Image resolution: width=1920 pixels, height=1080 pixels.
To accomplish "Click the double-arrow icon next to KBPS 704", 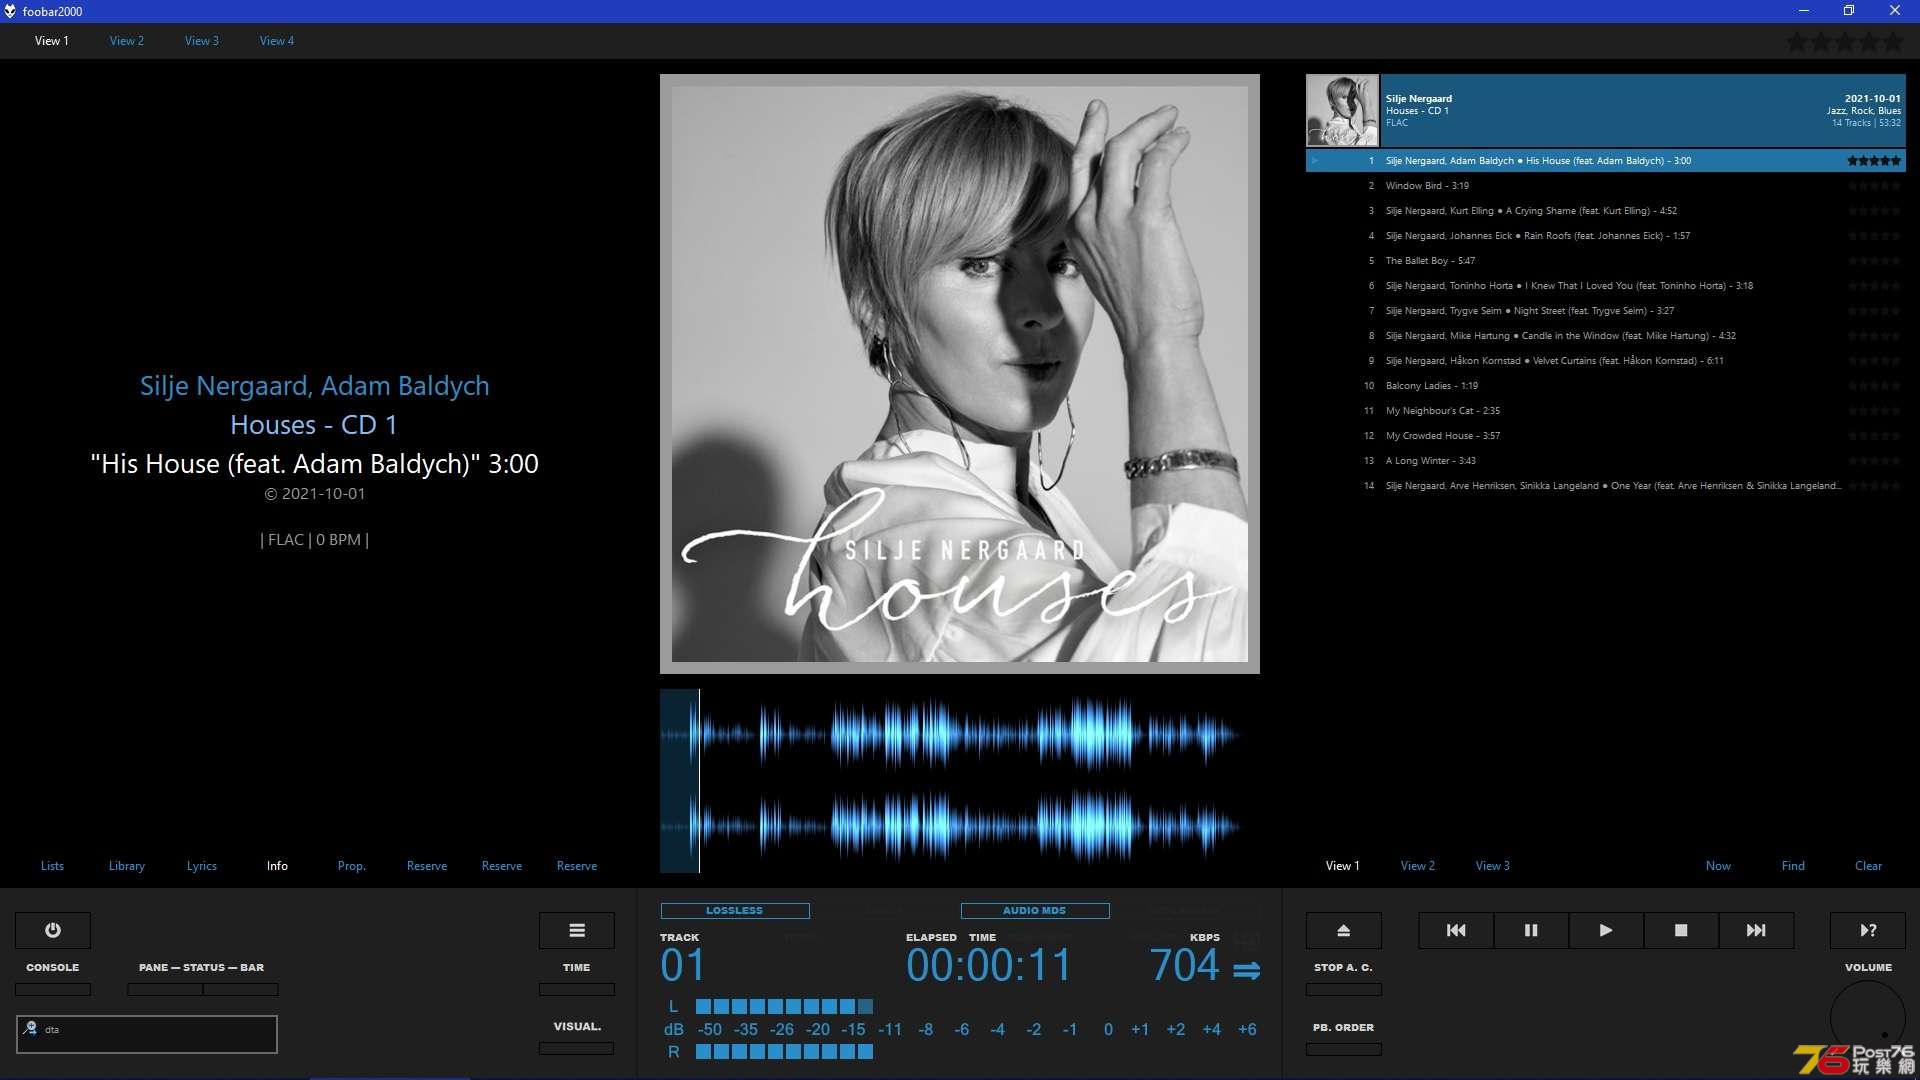I will 1246,970.
